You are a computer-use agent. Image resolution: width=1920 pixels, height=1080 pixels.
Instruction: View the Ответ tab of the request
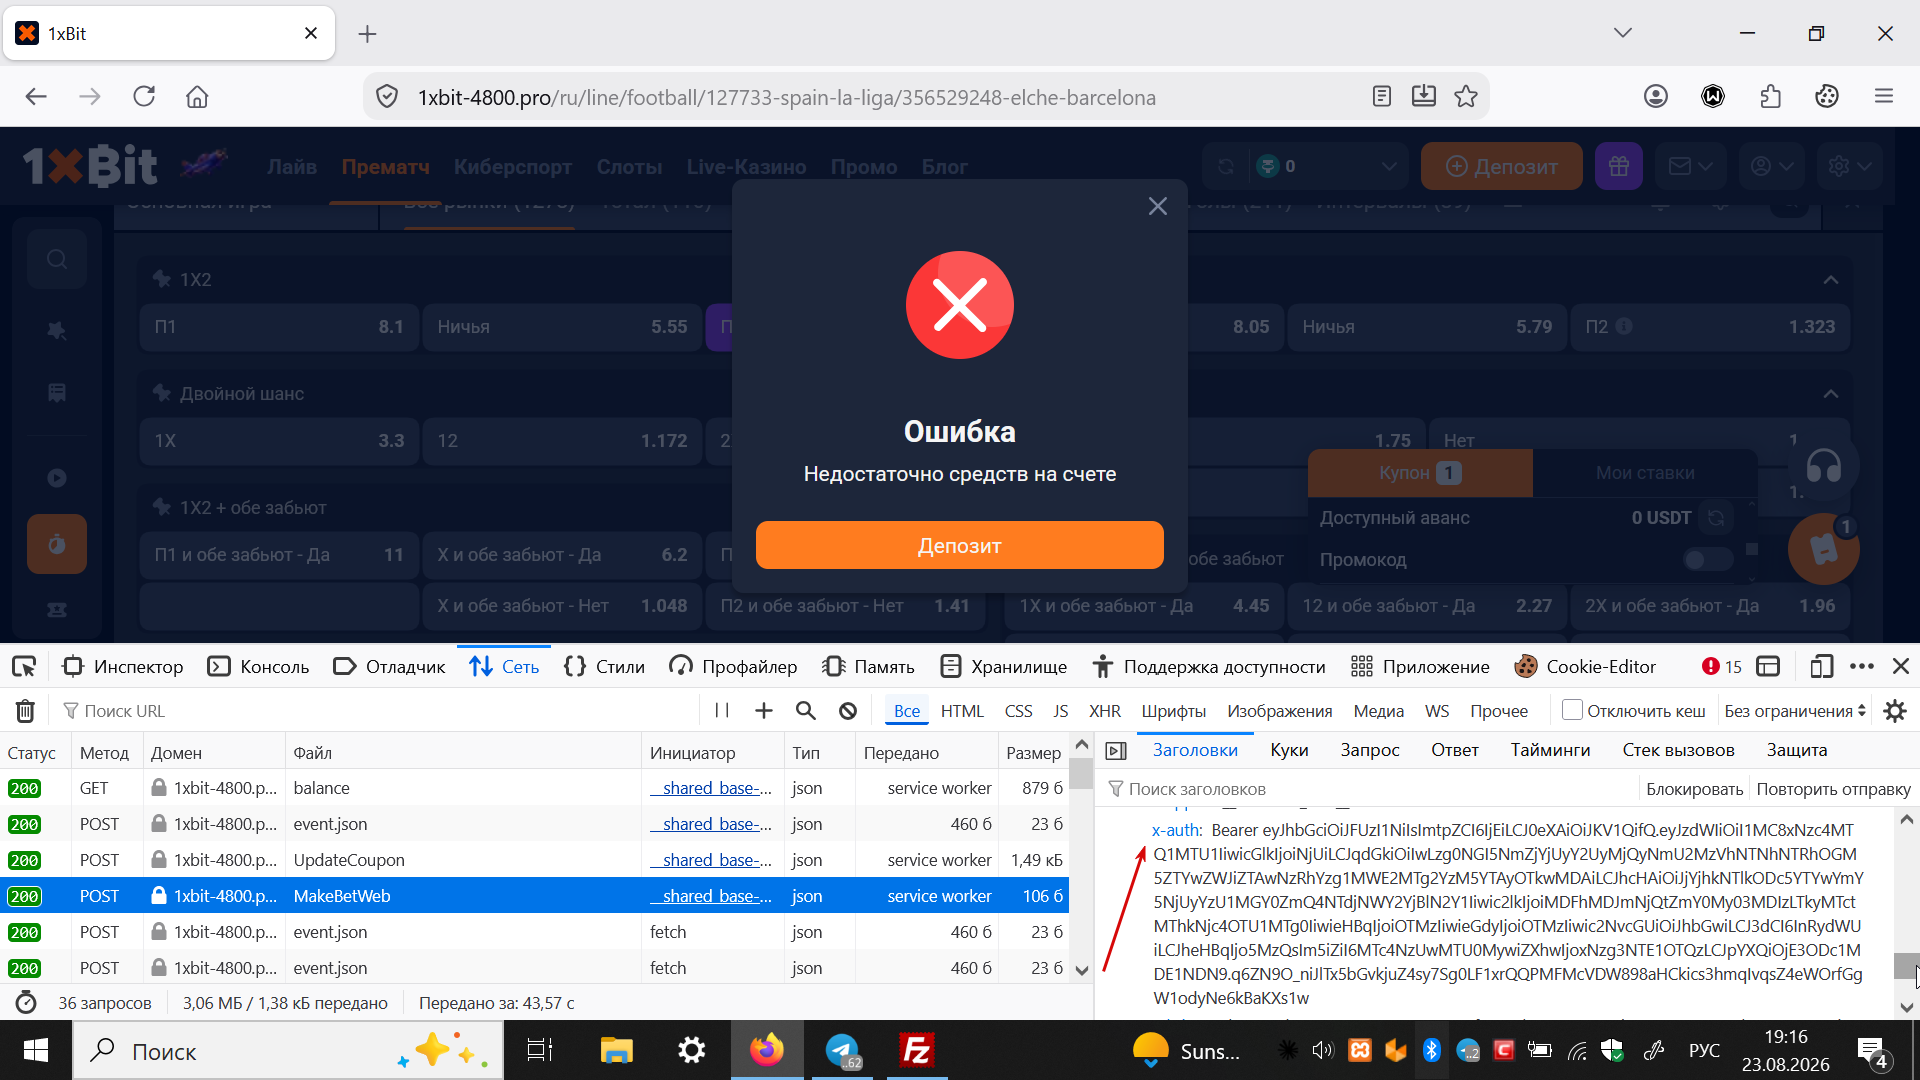pyautogui.click(x=1454, y=750)
